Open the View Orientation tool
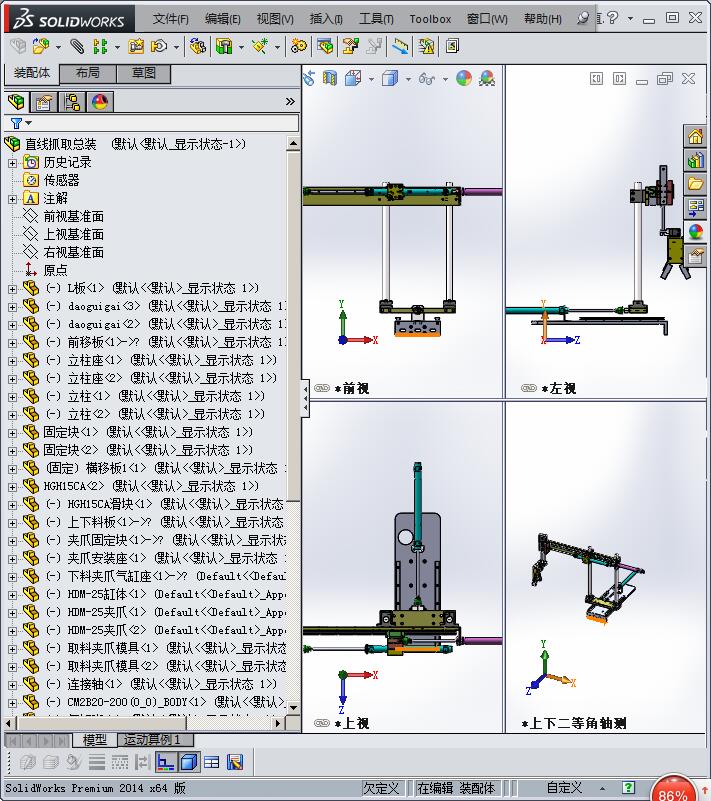Screen dimensions: 711x801 tap(353, 78)
